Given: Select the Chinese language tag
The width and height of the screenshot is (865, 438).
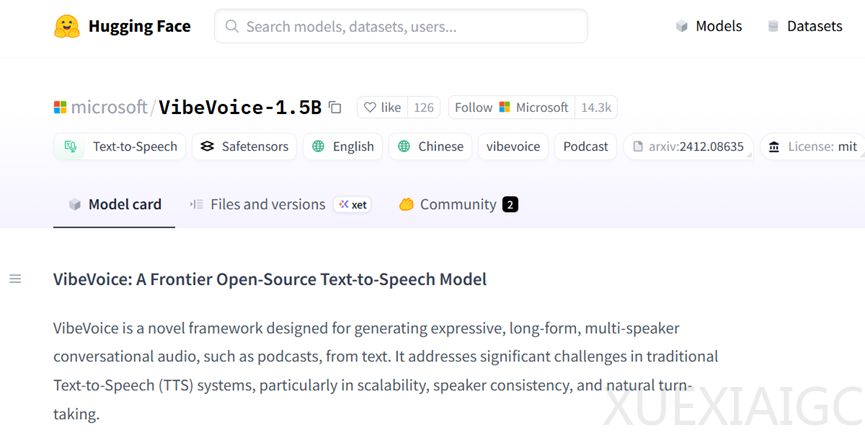Looking at the screenshot, I should [x=430, y=146].
